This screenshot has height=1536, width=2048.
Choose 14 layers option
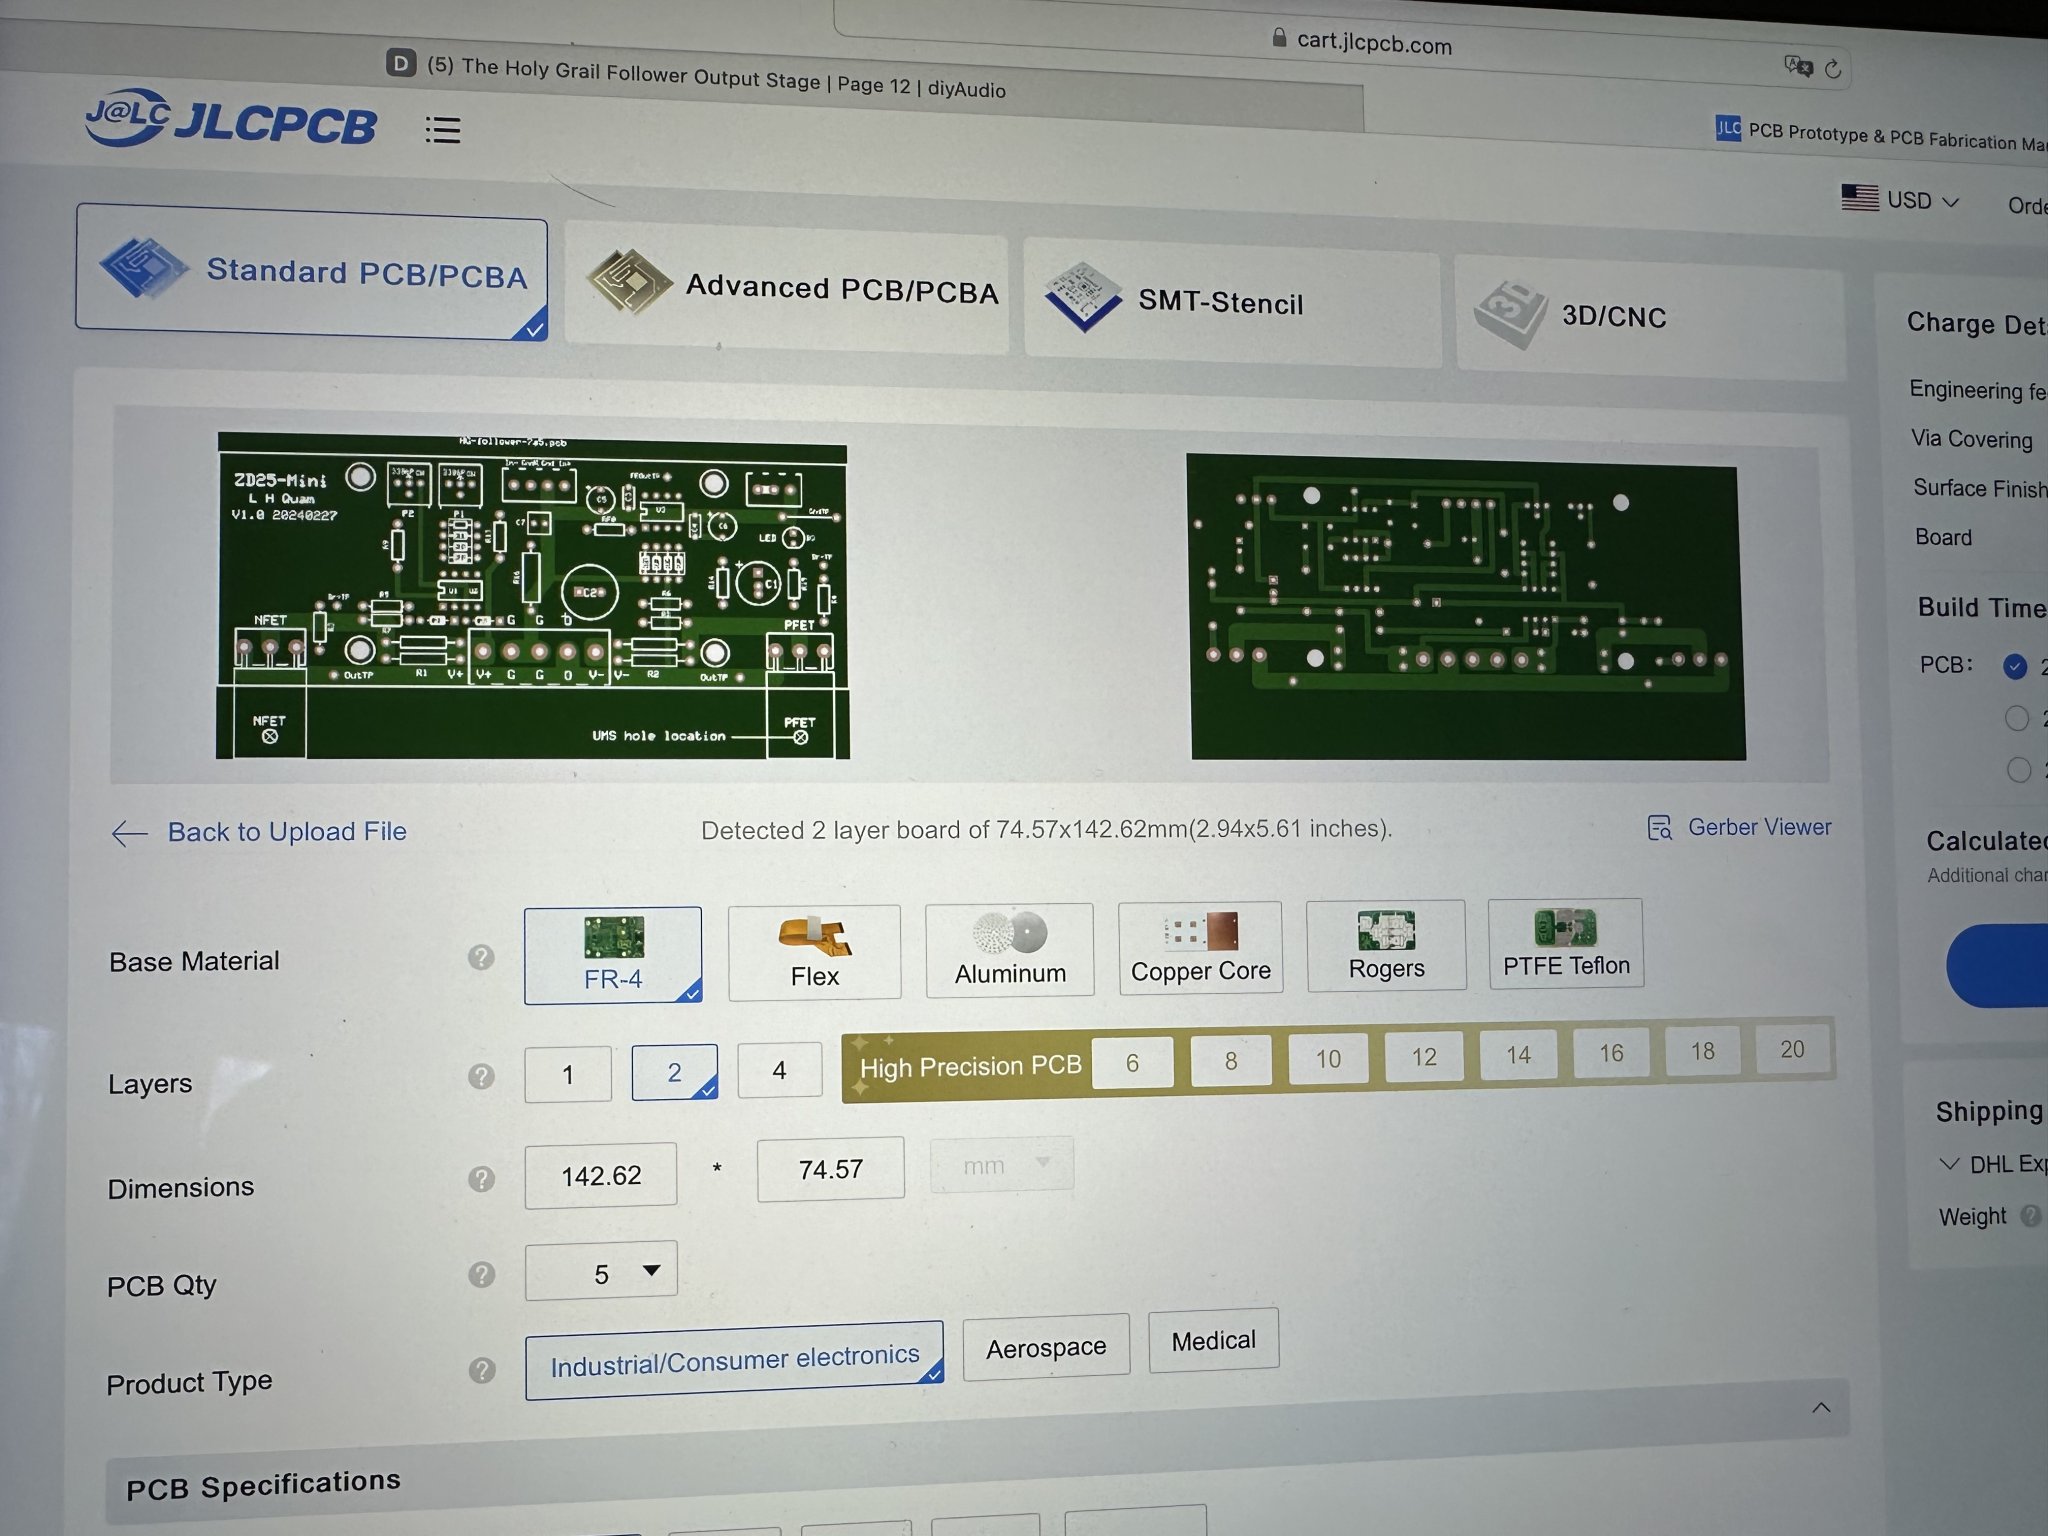(x=1518, y=1054)
